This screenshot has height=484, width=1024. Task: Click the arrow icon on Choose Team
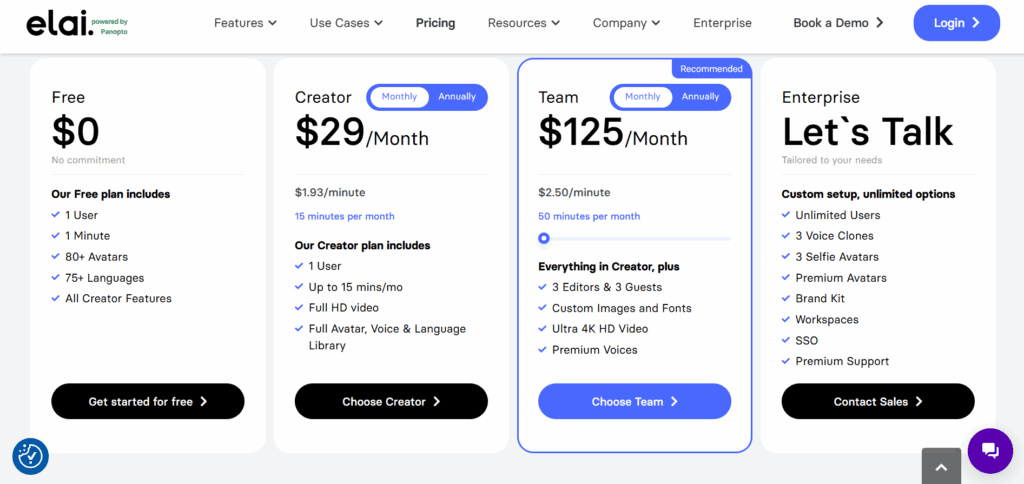674,402
